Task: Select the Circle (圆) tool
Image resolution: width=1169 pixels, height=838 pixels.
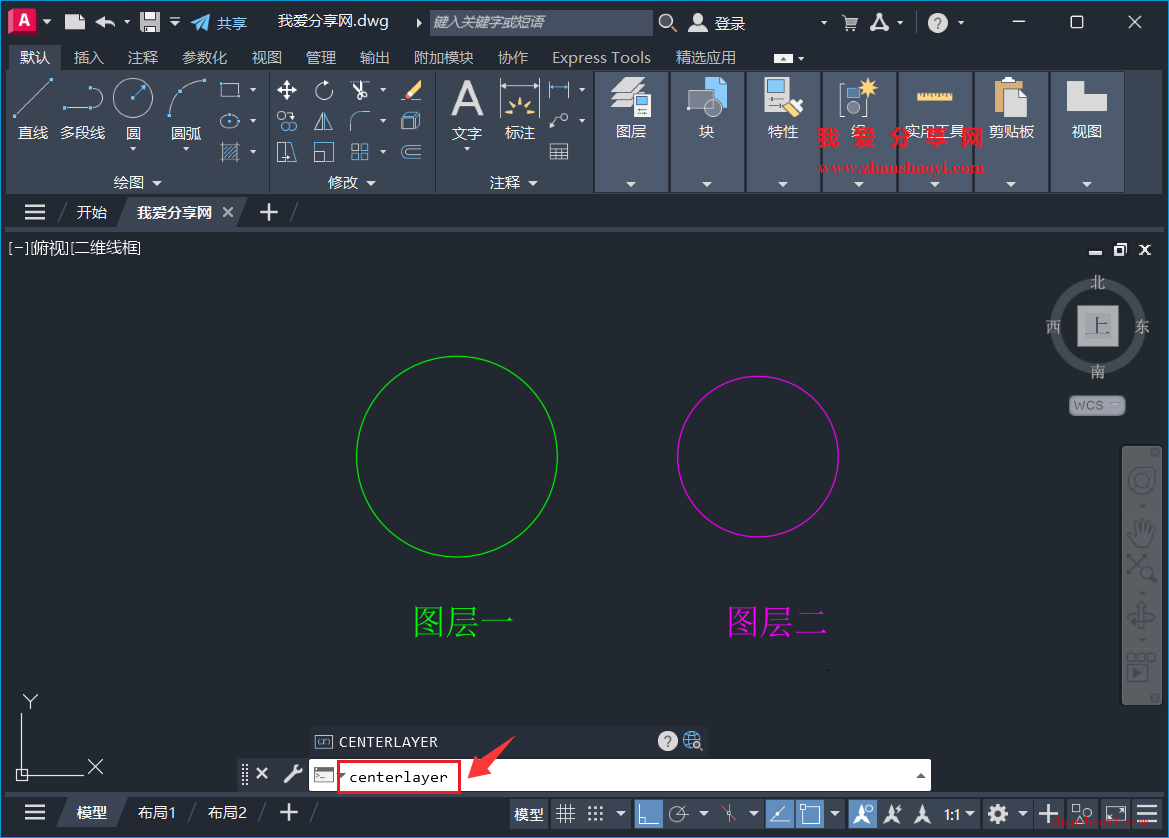Action: pyautogui.click(x=133, y=109)
